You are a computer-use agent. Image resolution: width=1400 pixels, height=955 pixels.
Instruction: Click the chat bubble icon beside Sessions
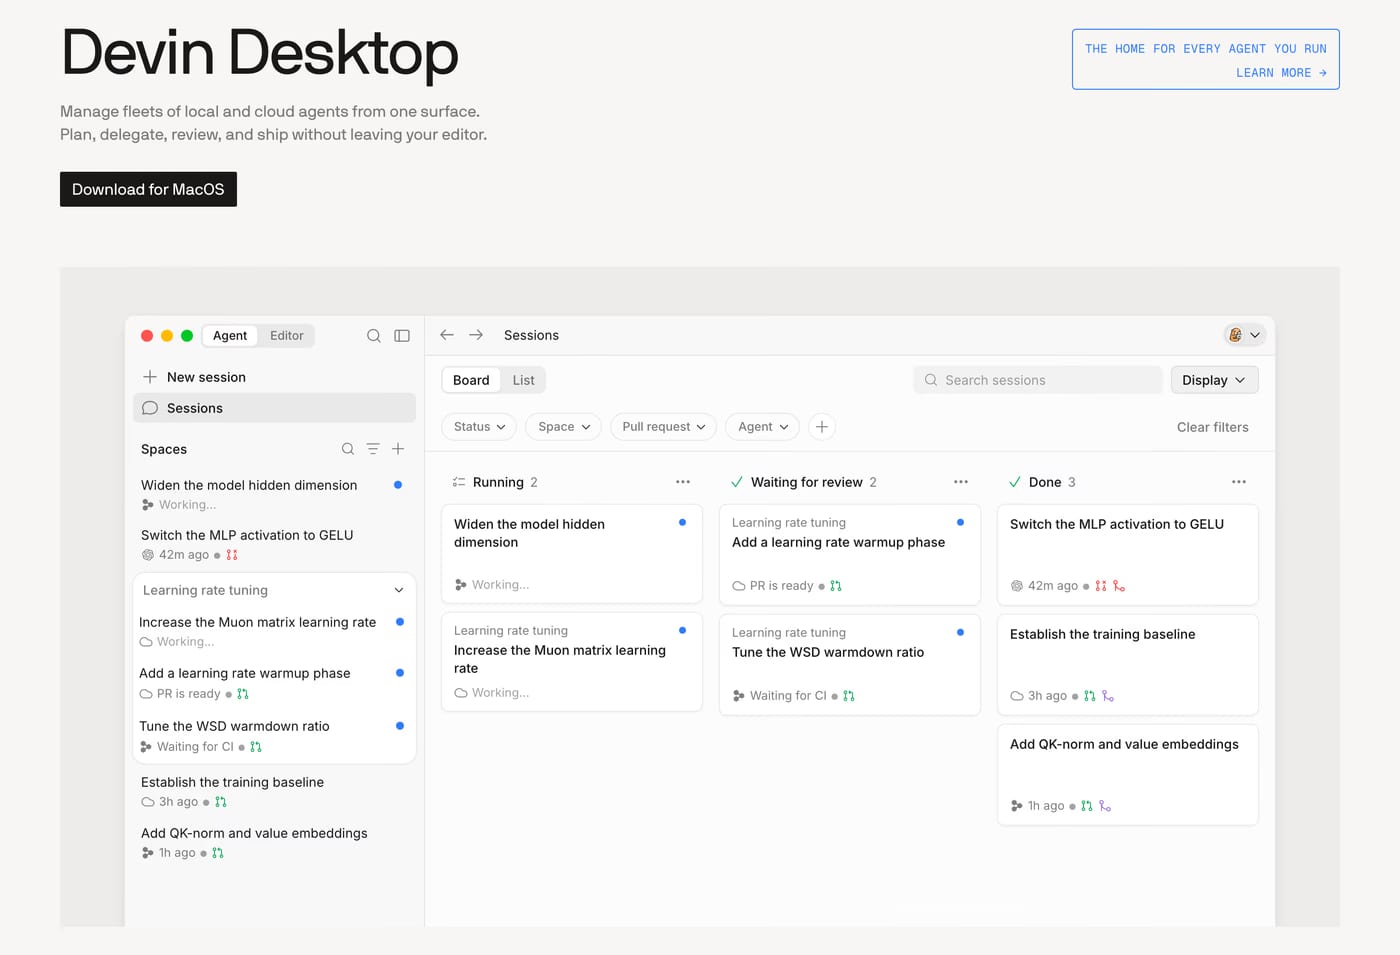coord(150,408)
